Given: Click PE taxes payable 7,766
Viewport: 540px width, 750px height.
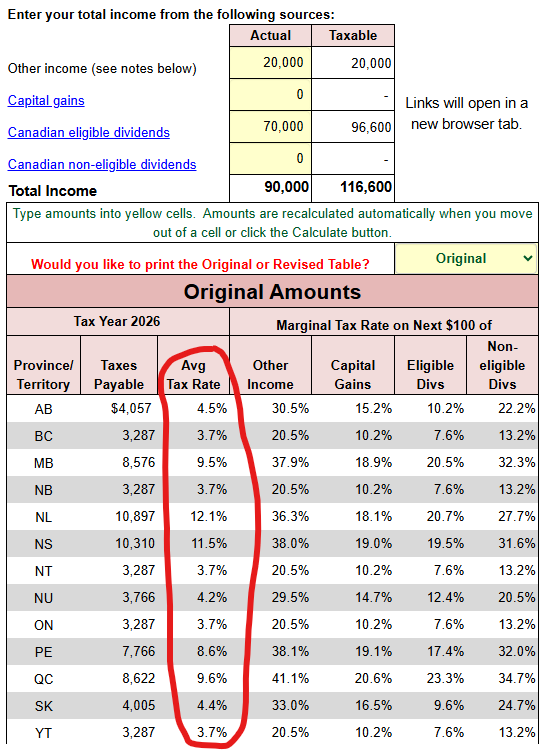Looking at the screenshot, I should (x=138, y=651).
